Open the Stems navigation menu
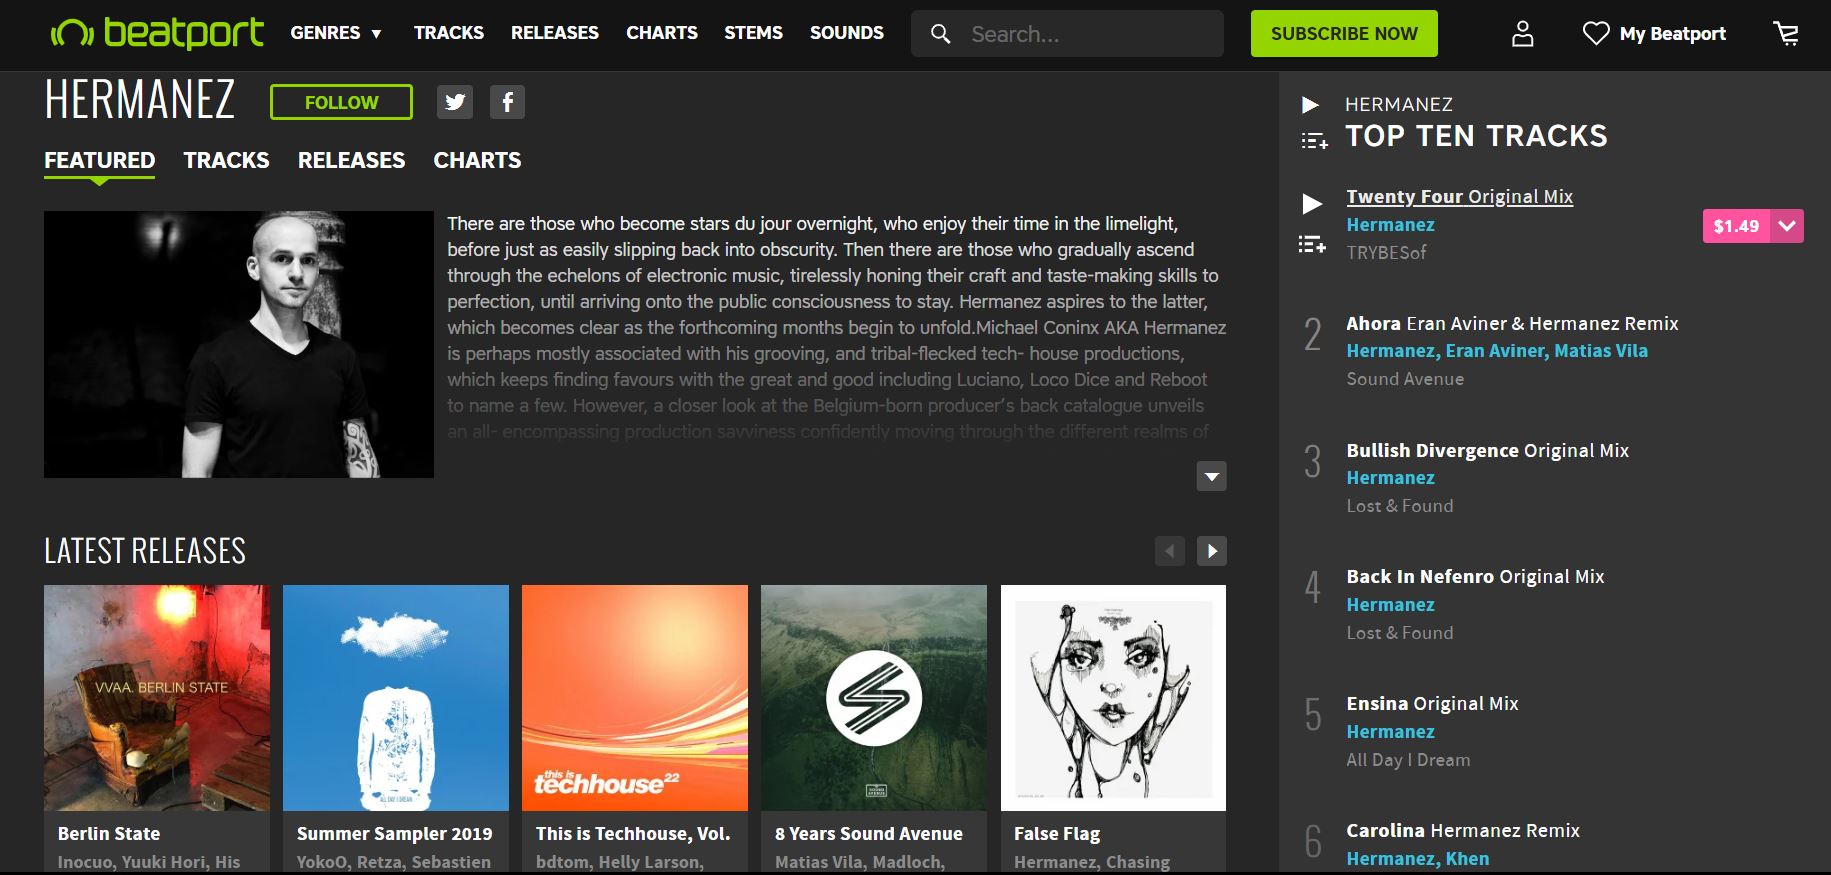This screenshot has height=875, width=1831. coord(754,33)
